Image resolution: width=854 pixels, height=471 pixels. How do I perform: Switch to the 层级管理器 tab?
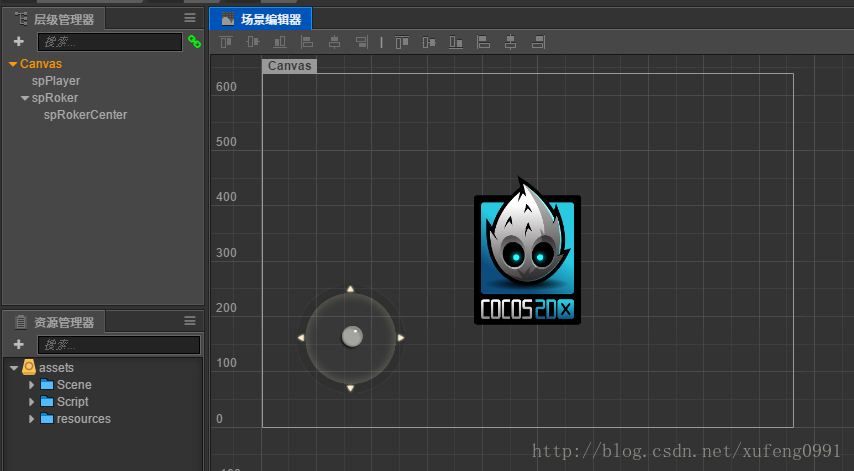click(54, 19)
